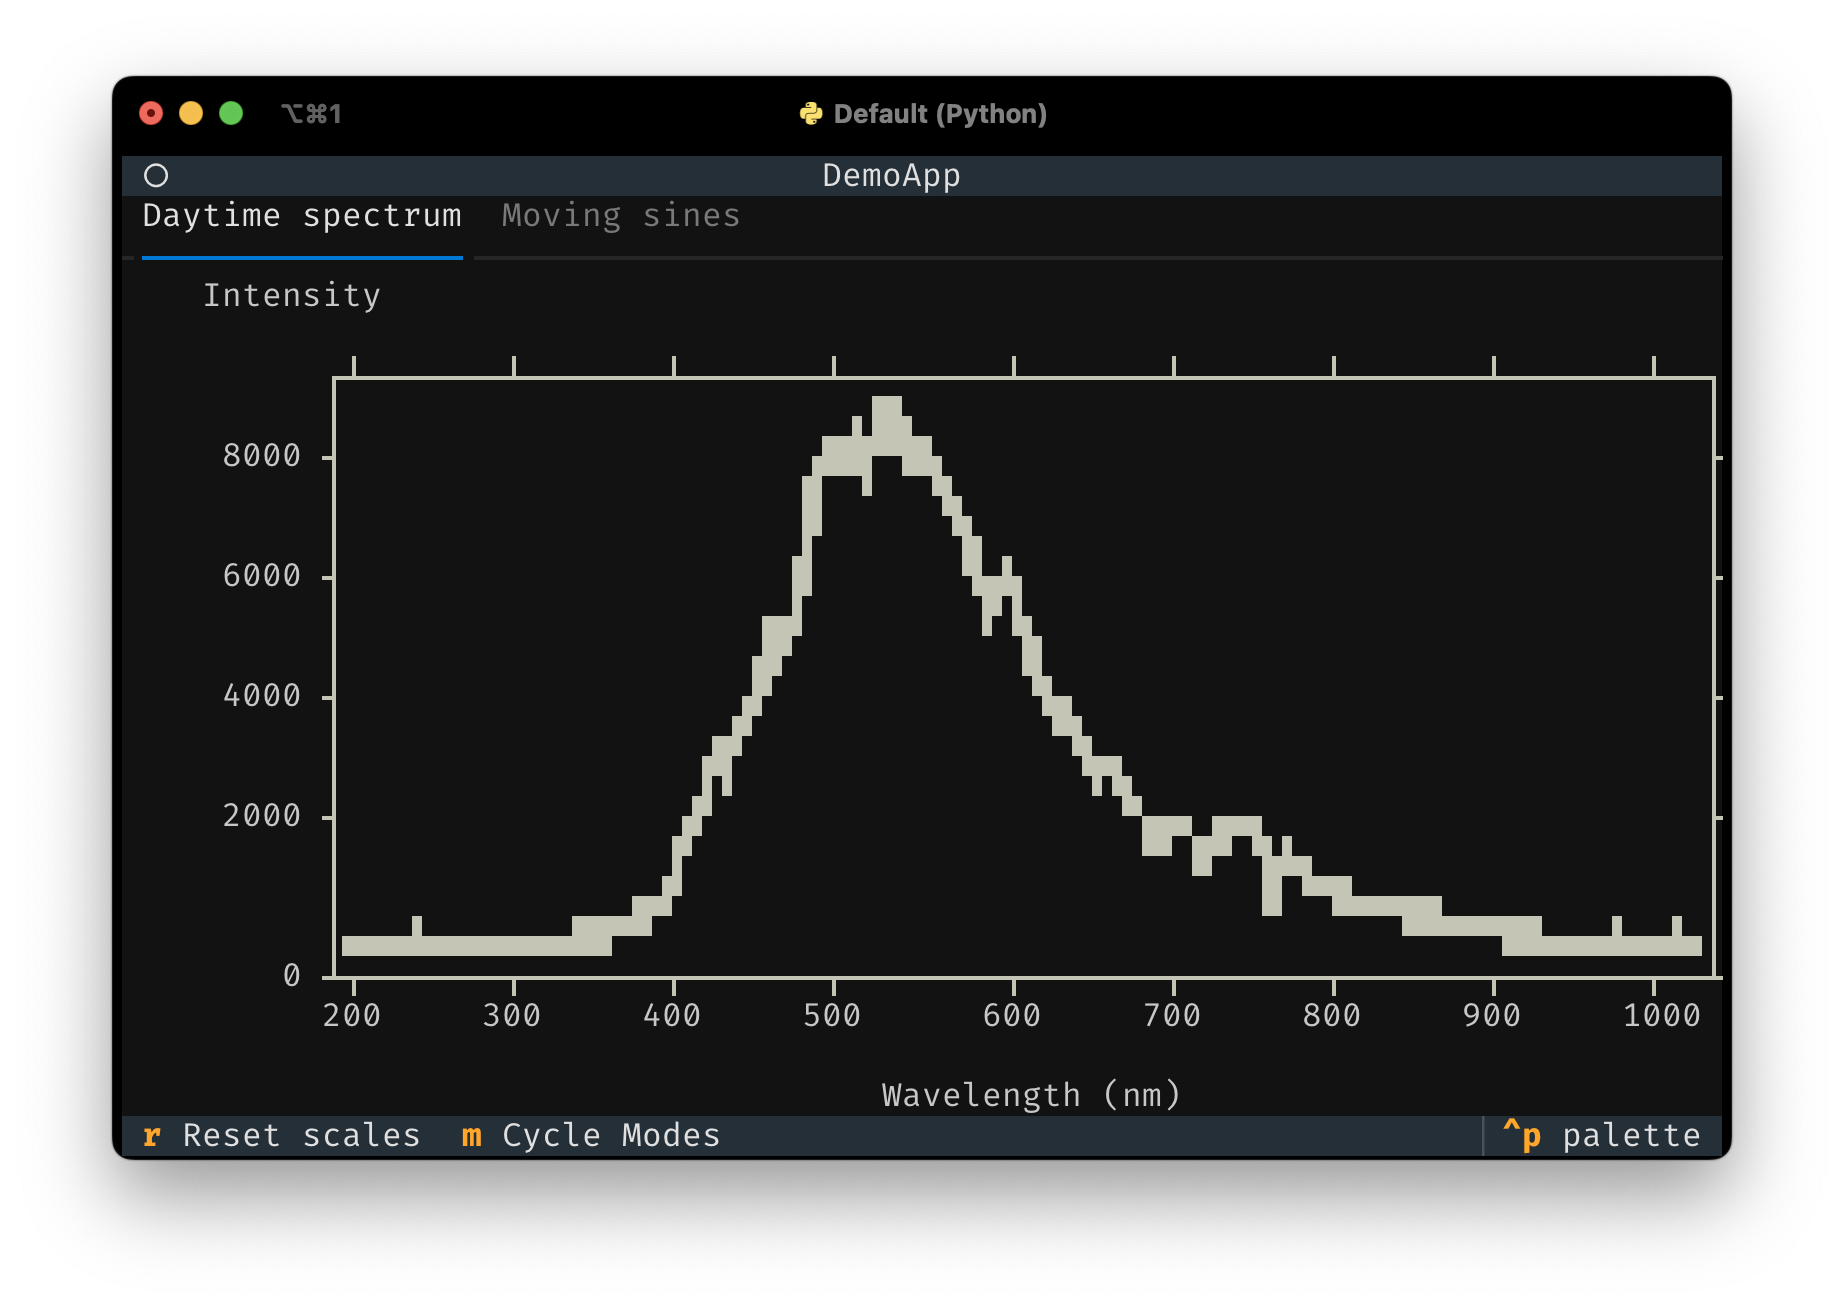Click the ⌥⌘1 indicator in the title bar

point(313,113)
